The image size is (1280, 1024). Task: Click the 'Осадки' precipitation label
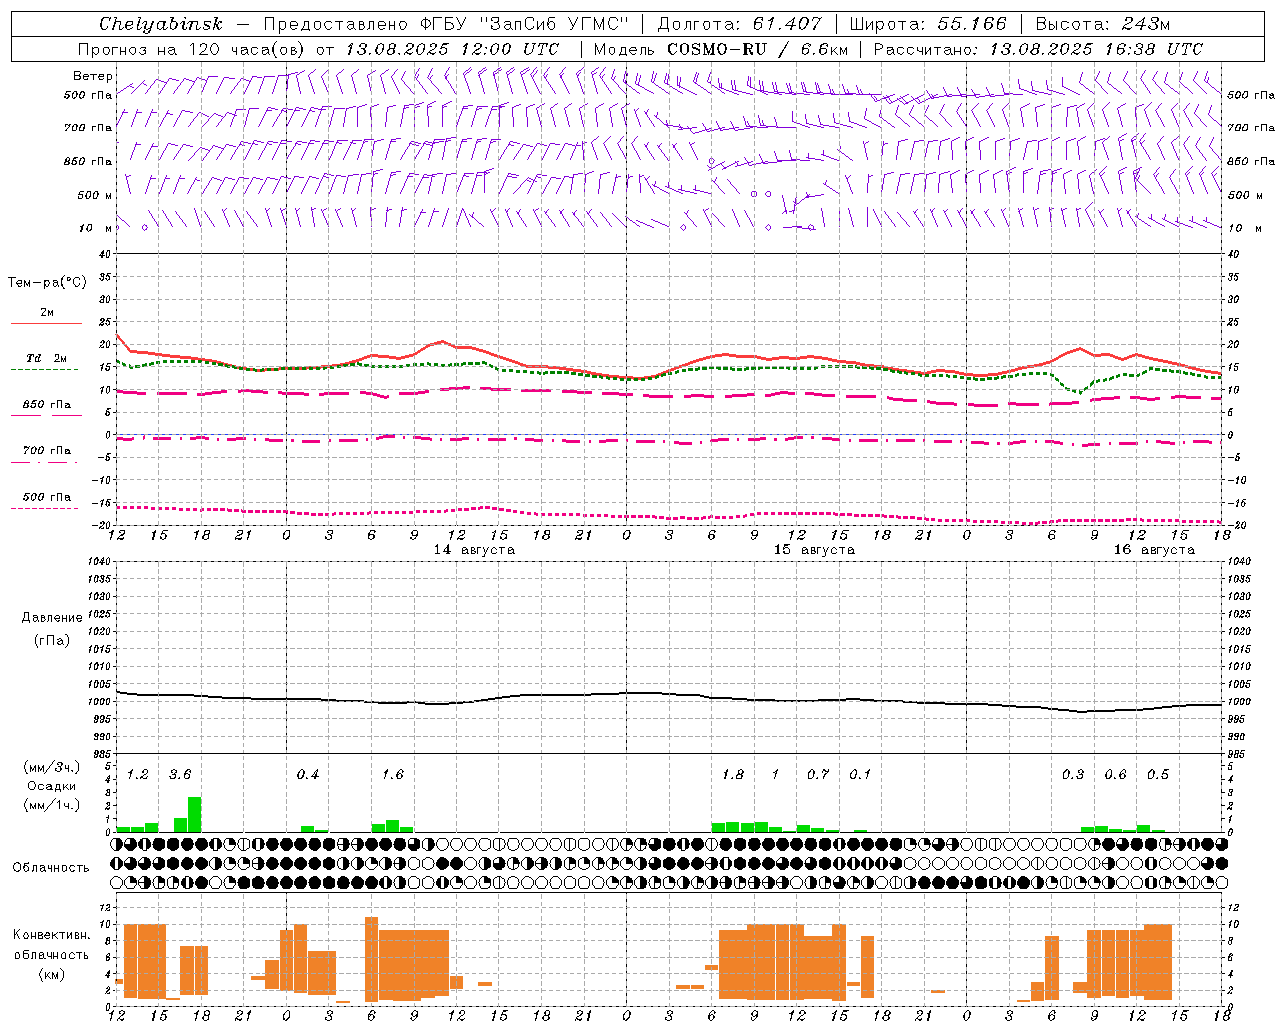[51, 786]
